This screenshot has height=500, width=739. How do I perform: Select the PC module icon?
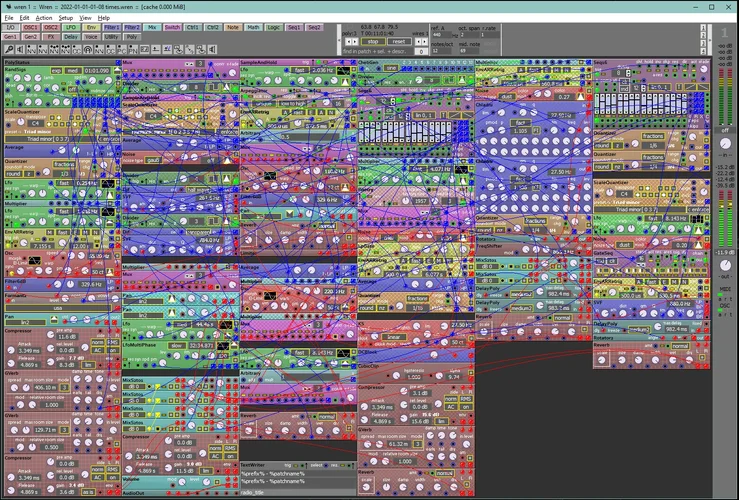click(x=121, y=49)
